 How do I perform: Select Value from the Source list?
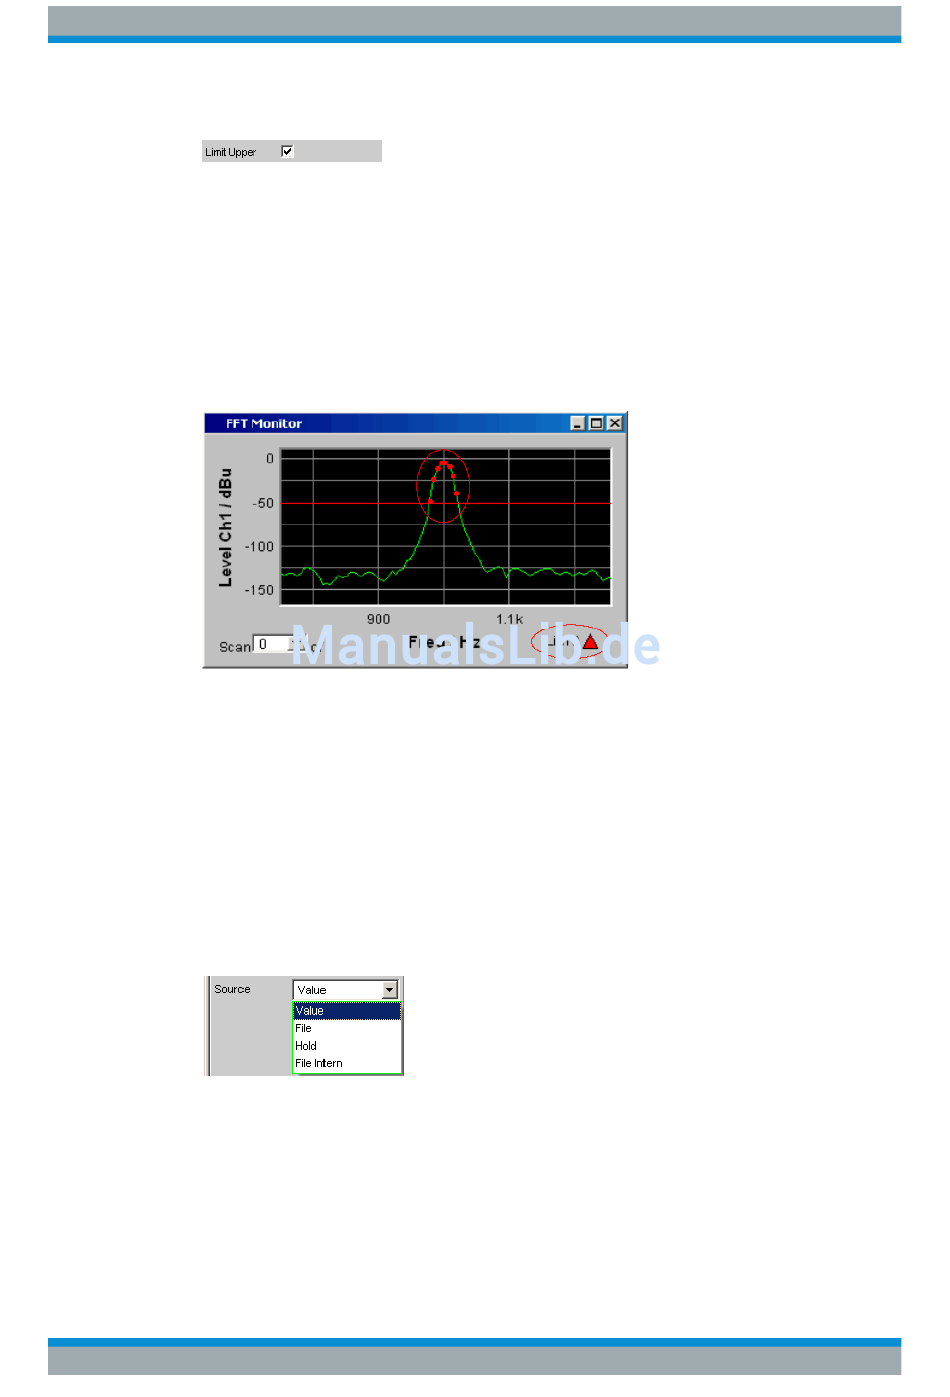346,1011
